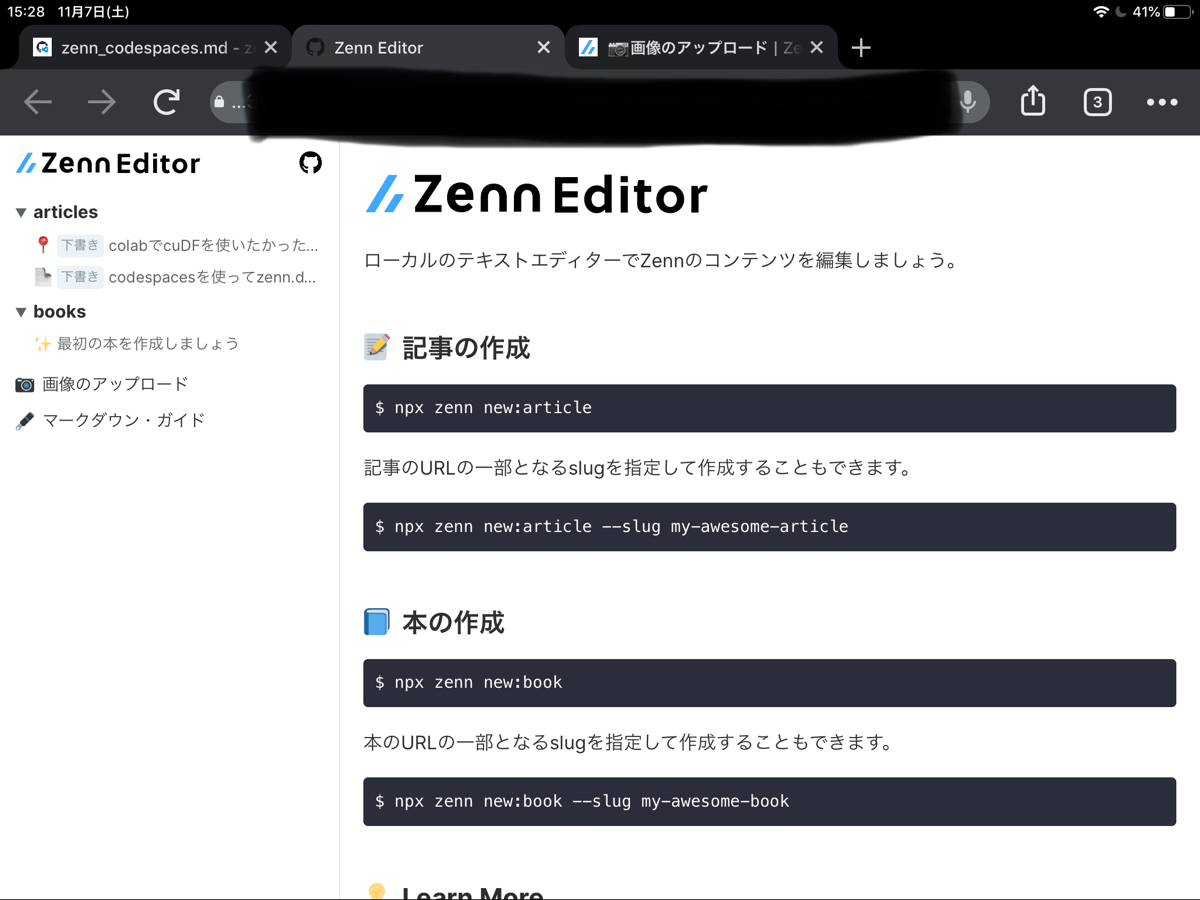
Task: Go back with the browser back arrow
Action: (38, 102)
